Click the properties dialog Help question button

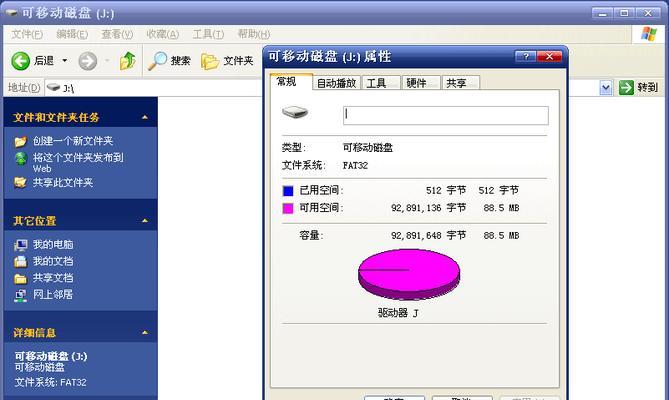click(526, 56)
